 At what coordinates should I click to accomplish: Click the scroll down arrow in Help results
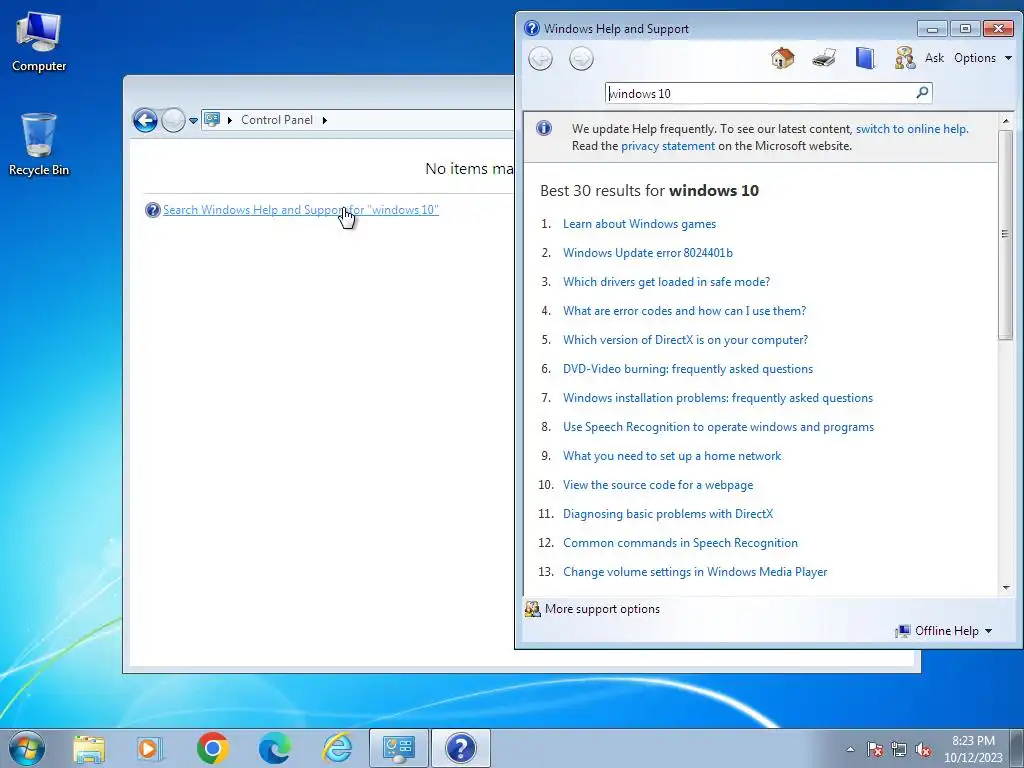pos(1006,588)
